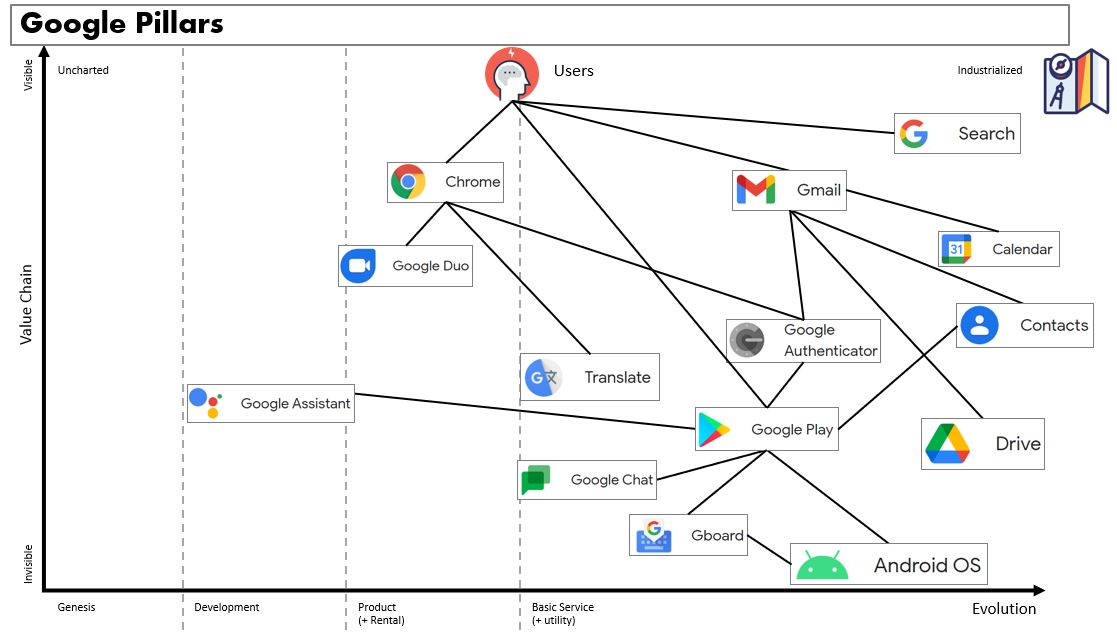Screen dimensions: 1117x635
Task: Select the Gboard keyboard icon
Action: pyautogui.click(x=654, y=535)
